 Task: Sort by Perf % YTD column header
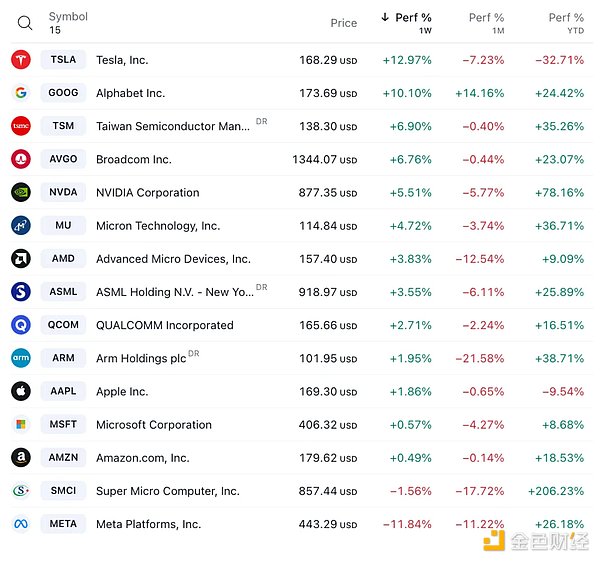tap(566, 18)
